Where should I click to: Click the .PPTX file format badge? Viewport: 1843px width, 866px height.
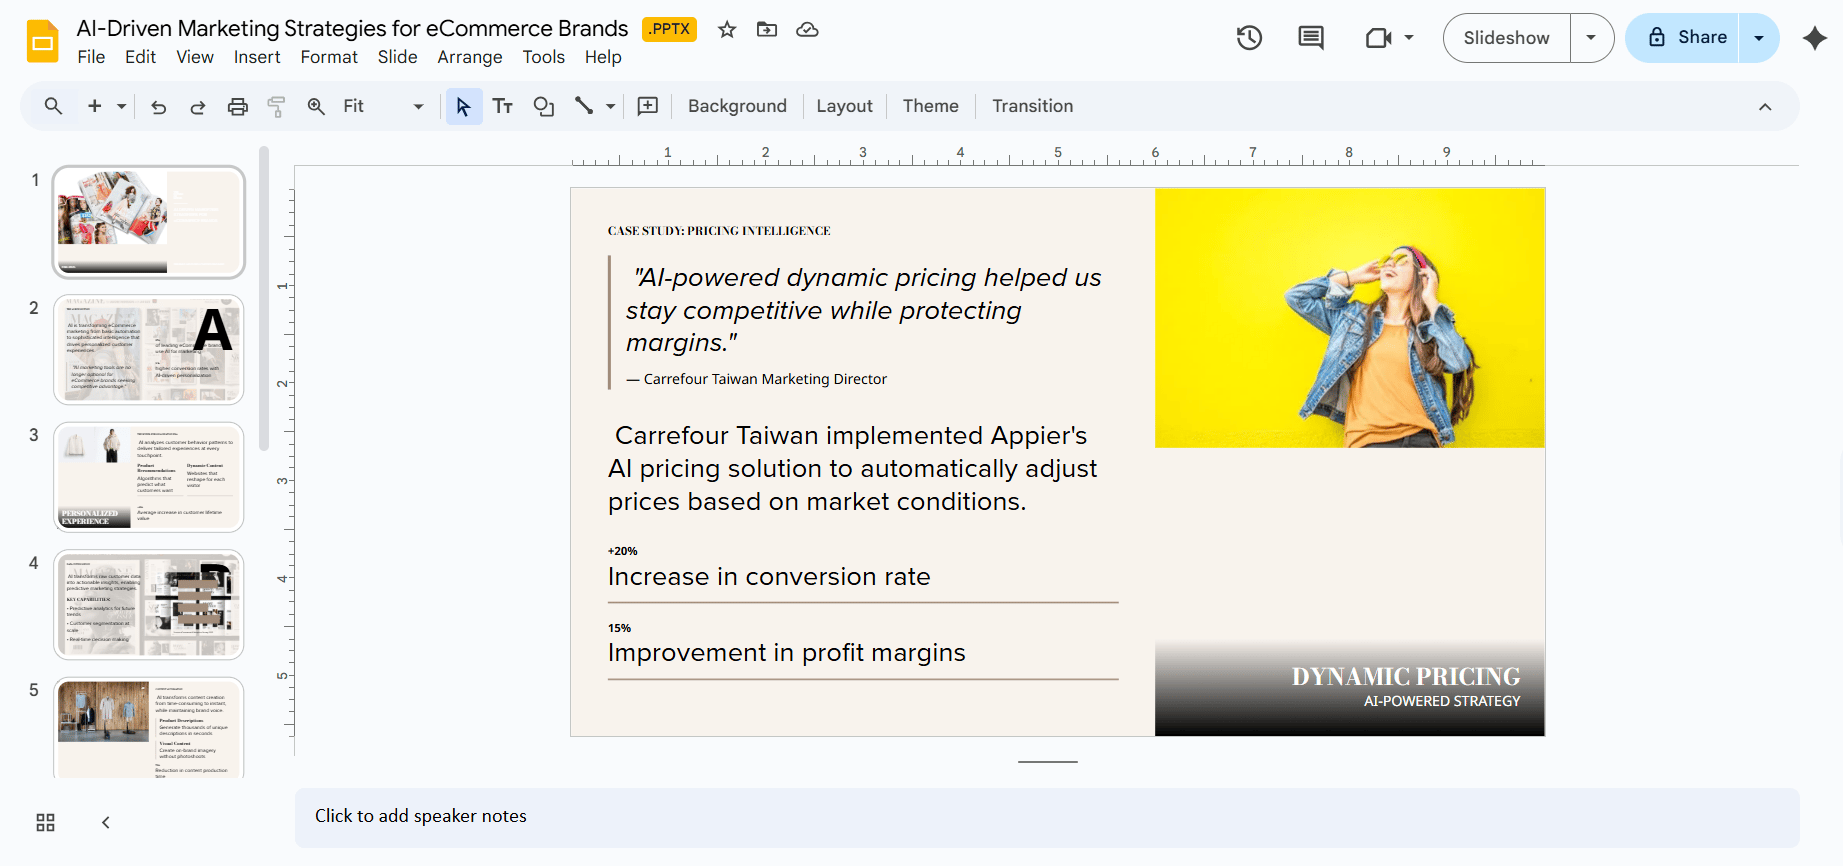(669, 29)
